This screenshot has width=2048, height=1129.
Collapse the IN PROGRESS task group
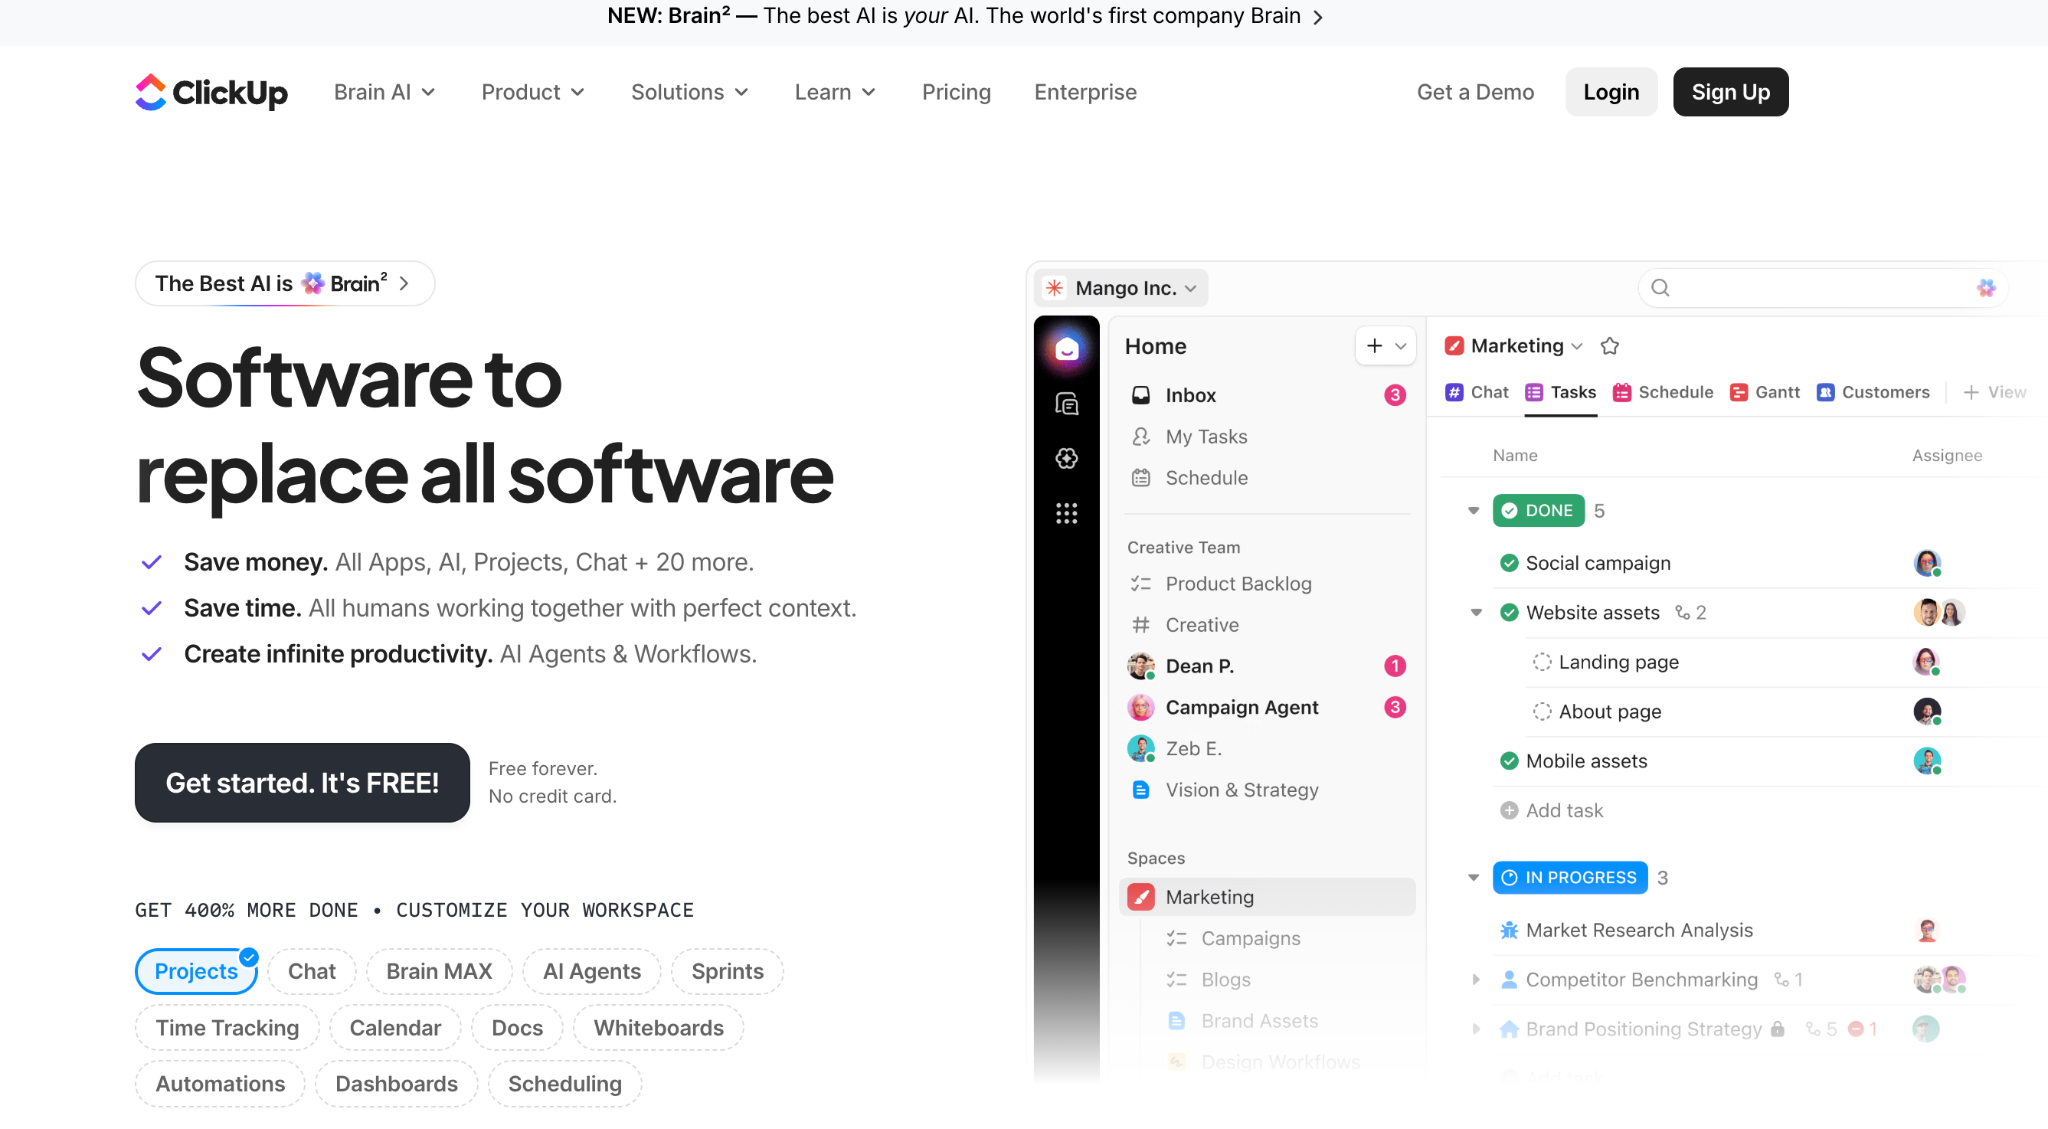[x=1473, y=878]
